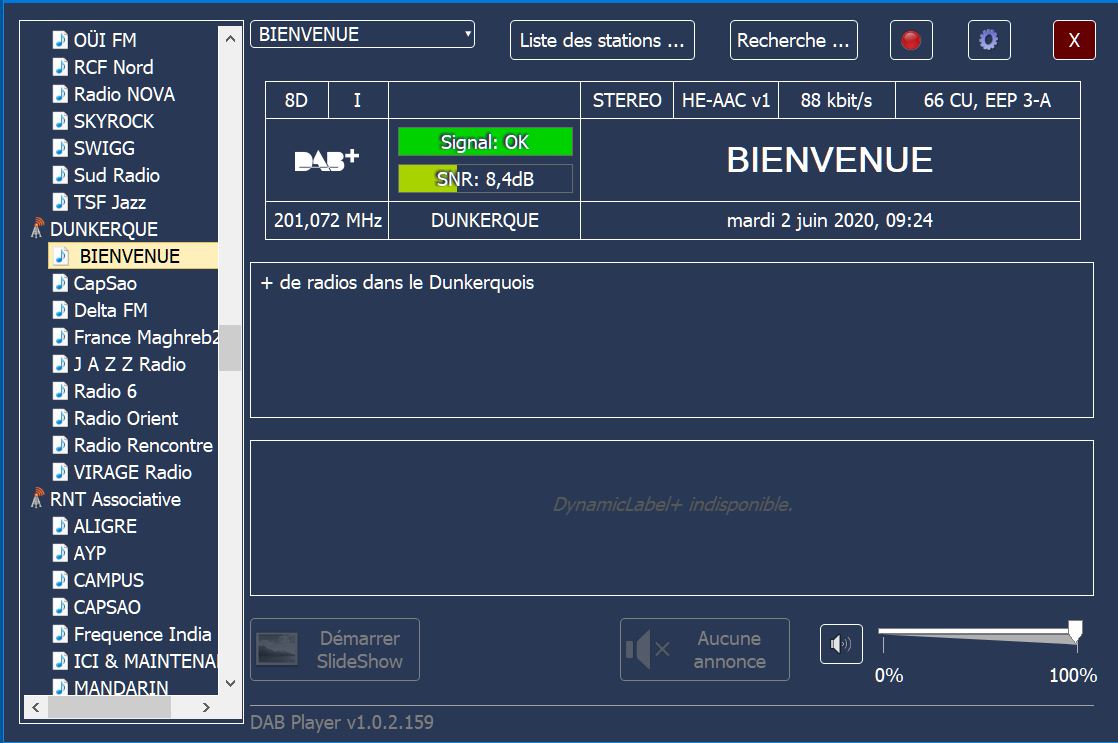Screen dimensions: 1118x743
Task: Click horizontal scrollbar right arrow
Action: point(206,707)
